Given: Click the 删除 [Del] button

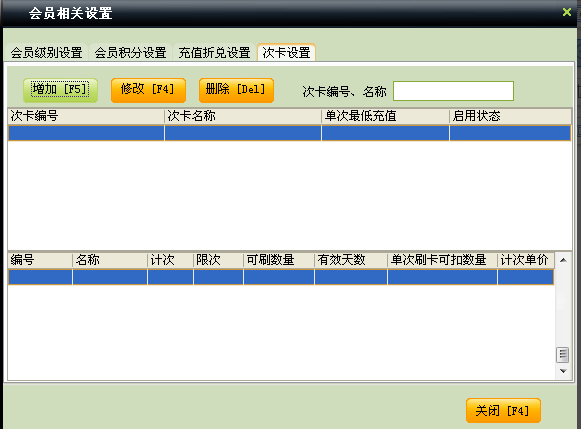Looking at the screenshot, I should [x=236, y=90].
